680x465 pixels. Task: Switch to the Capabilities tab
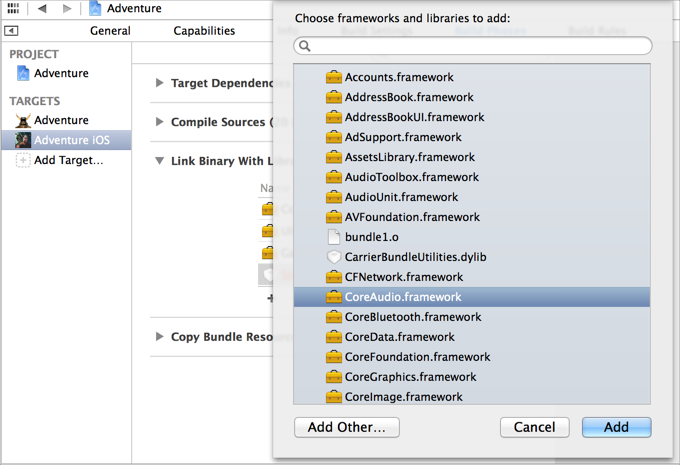coord(204,31)
